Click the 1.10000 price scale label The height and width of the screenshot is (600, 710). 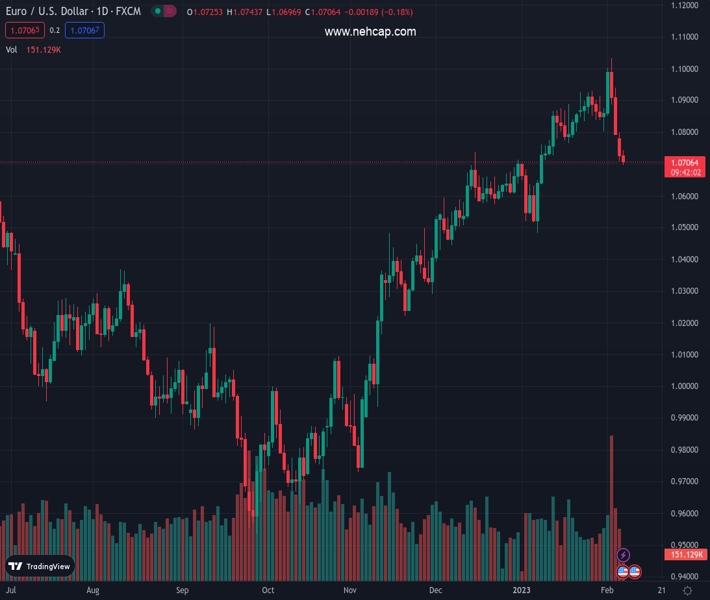[685, 69]
